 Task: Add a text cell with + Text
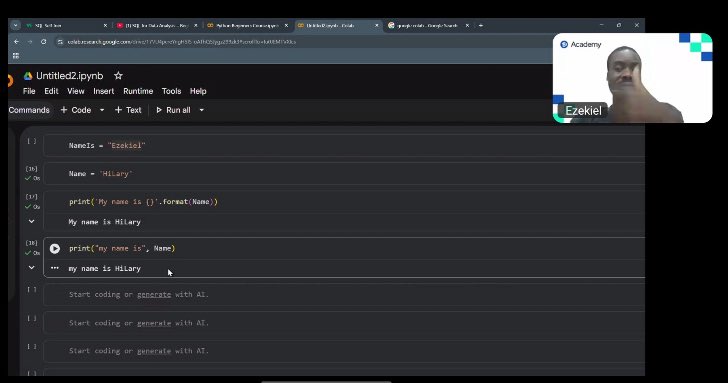click(x=128, y=110)
